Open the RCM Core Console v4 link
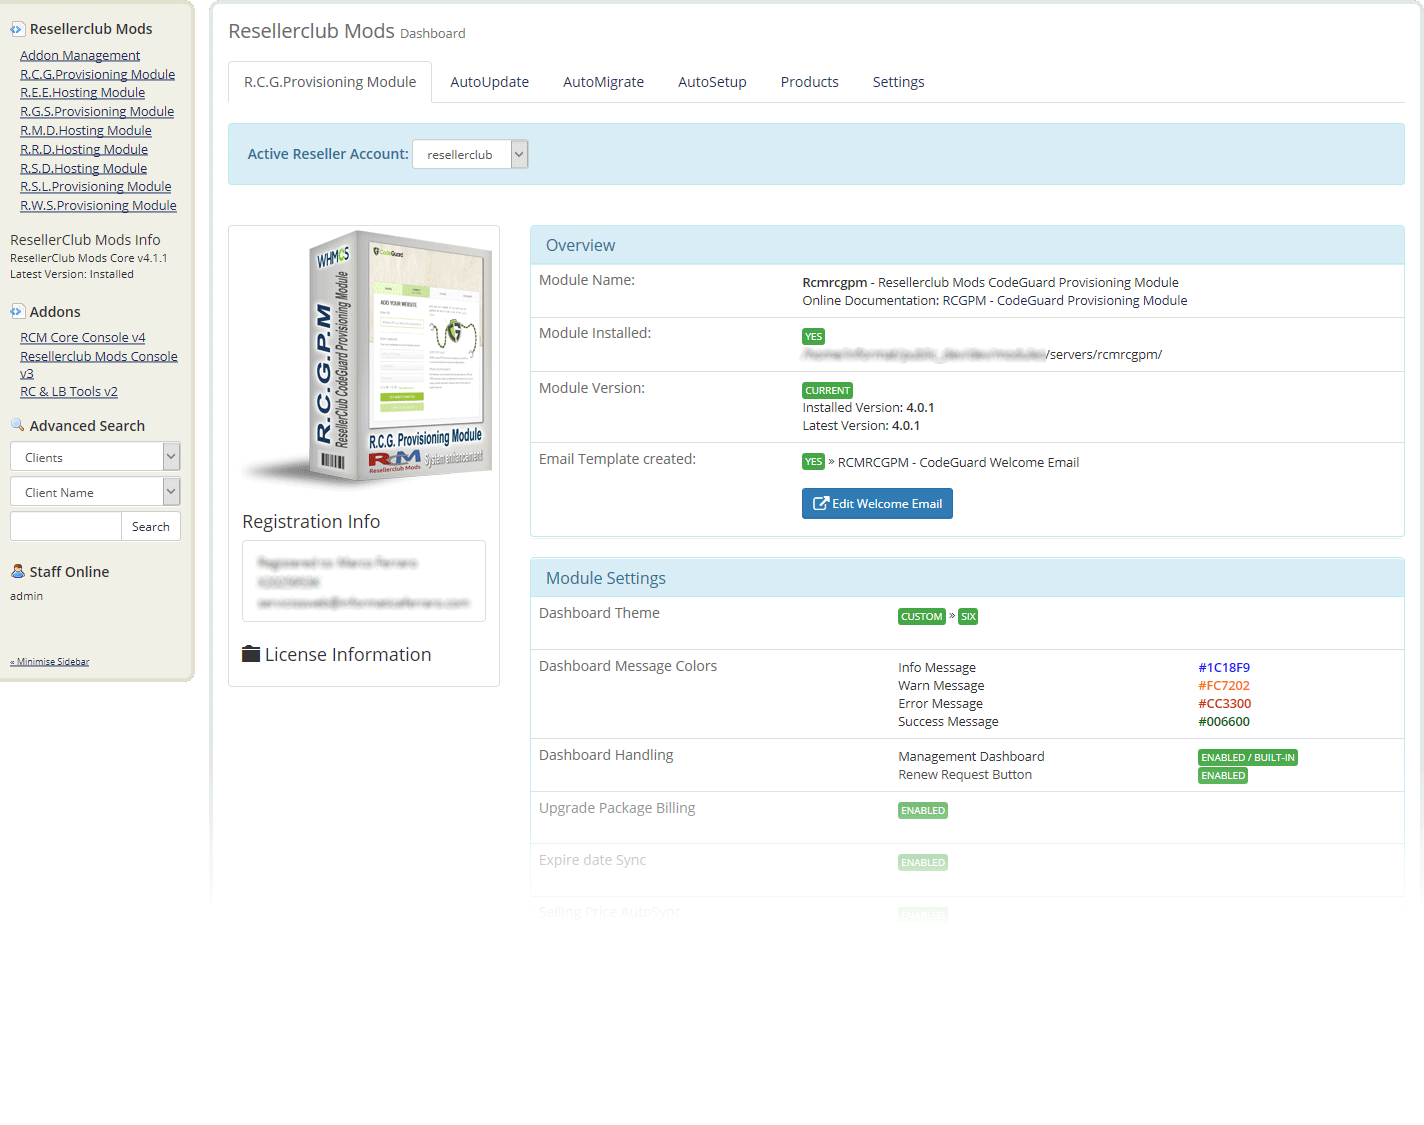Viewport: 1424px width, 1125px height. (x=83, y=337)
